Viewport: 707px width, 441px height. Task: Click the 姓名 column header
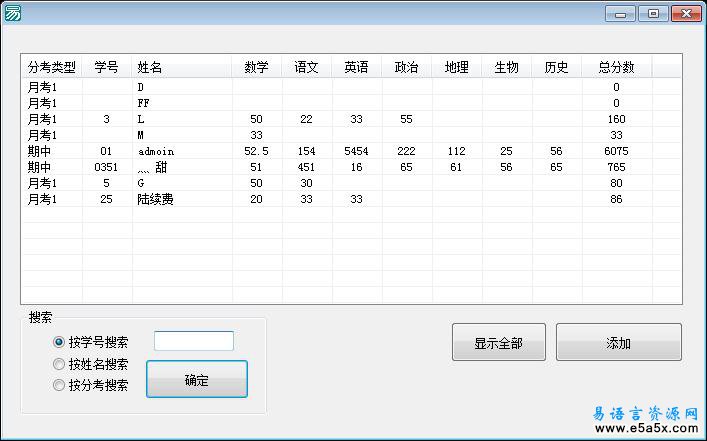click(182, 67)
